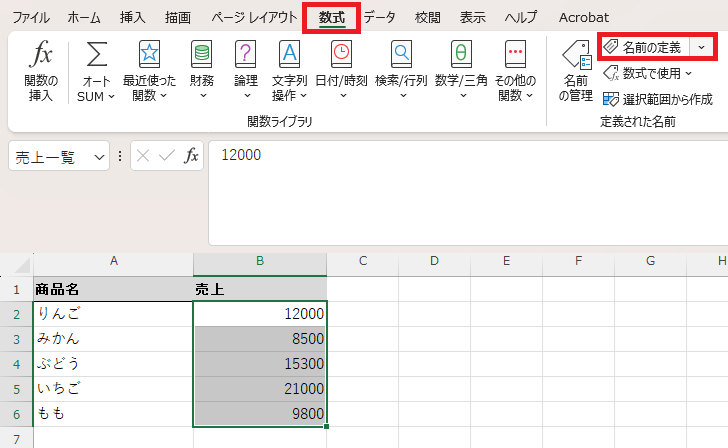728x448 pixels.
Task: Click the cell with 9800
Action: click(260, 414)
